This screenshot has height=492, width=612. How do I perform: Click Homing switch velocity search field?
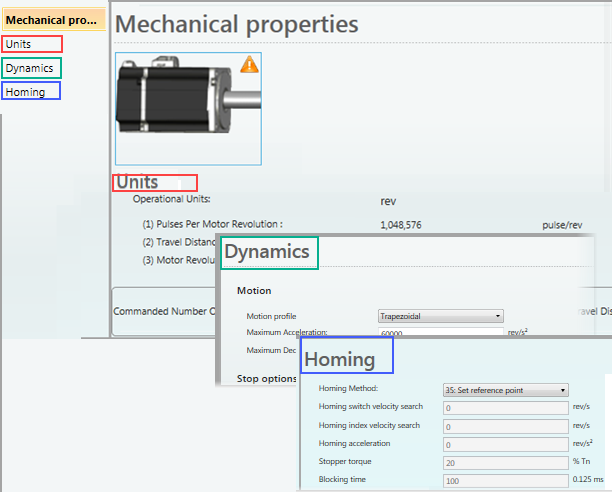506,408
